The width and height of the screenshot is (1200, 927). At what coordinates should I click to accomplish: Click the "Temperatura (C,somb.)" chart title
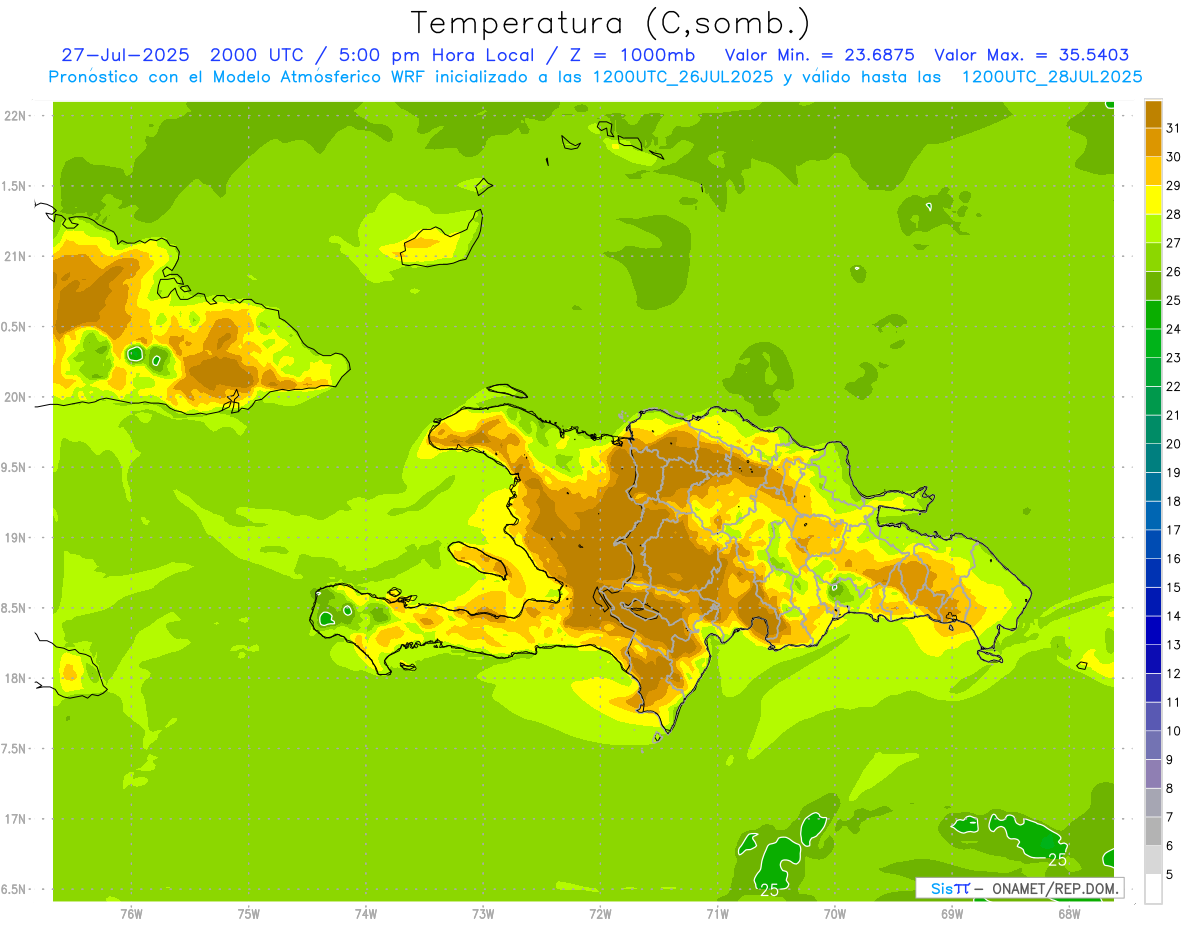click(x=610, y=22)
